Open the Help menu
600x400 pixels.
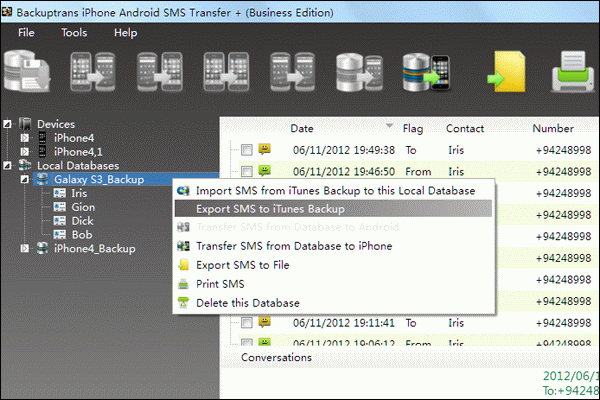126,33
